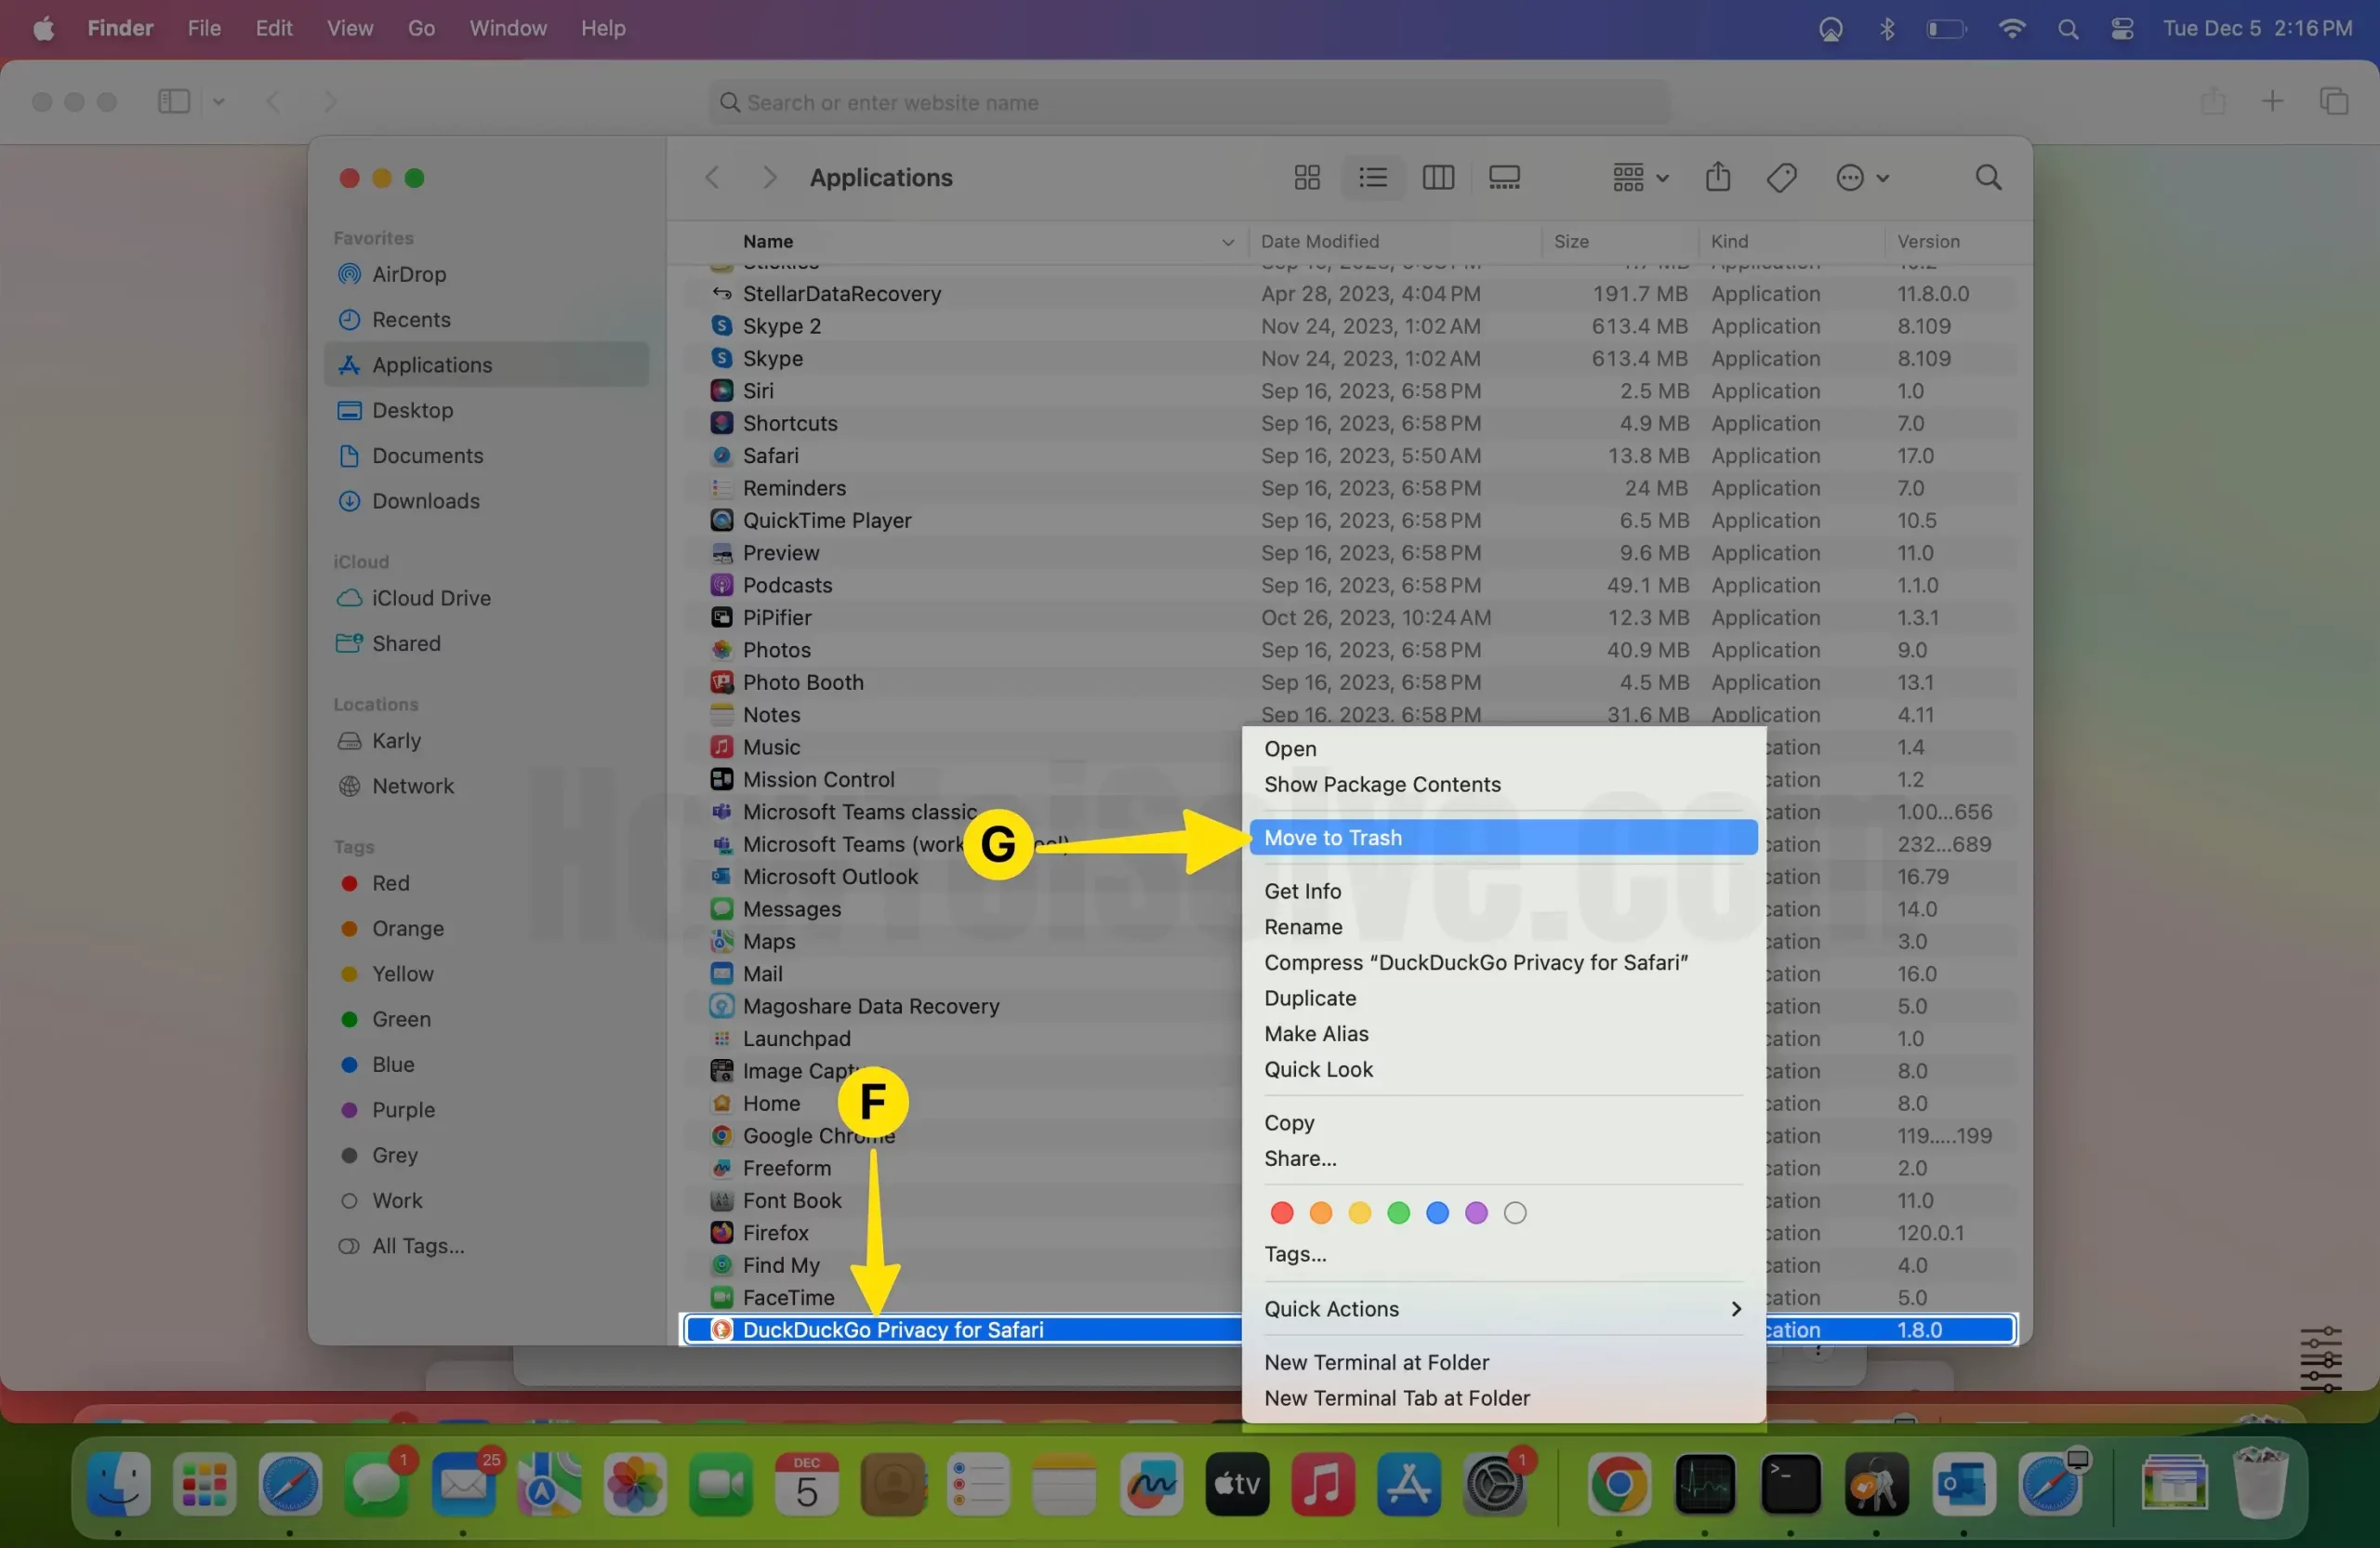Image resolution: width=2380 pixels, height=1548 pixels.
Task: Apply the red tag color dot
Action: pyautogui.click(x=1281, y=1214)
